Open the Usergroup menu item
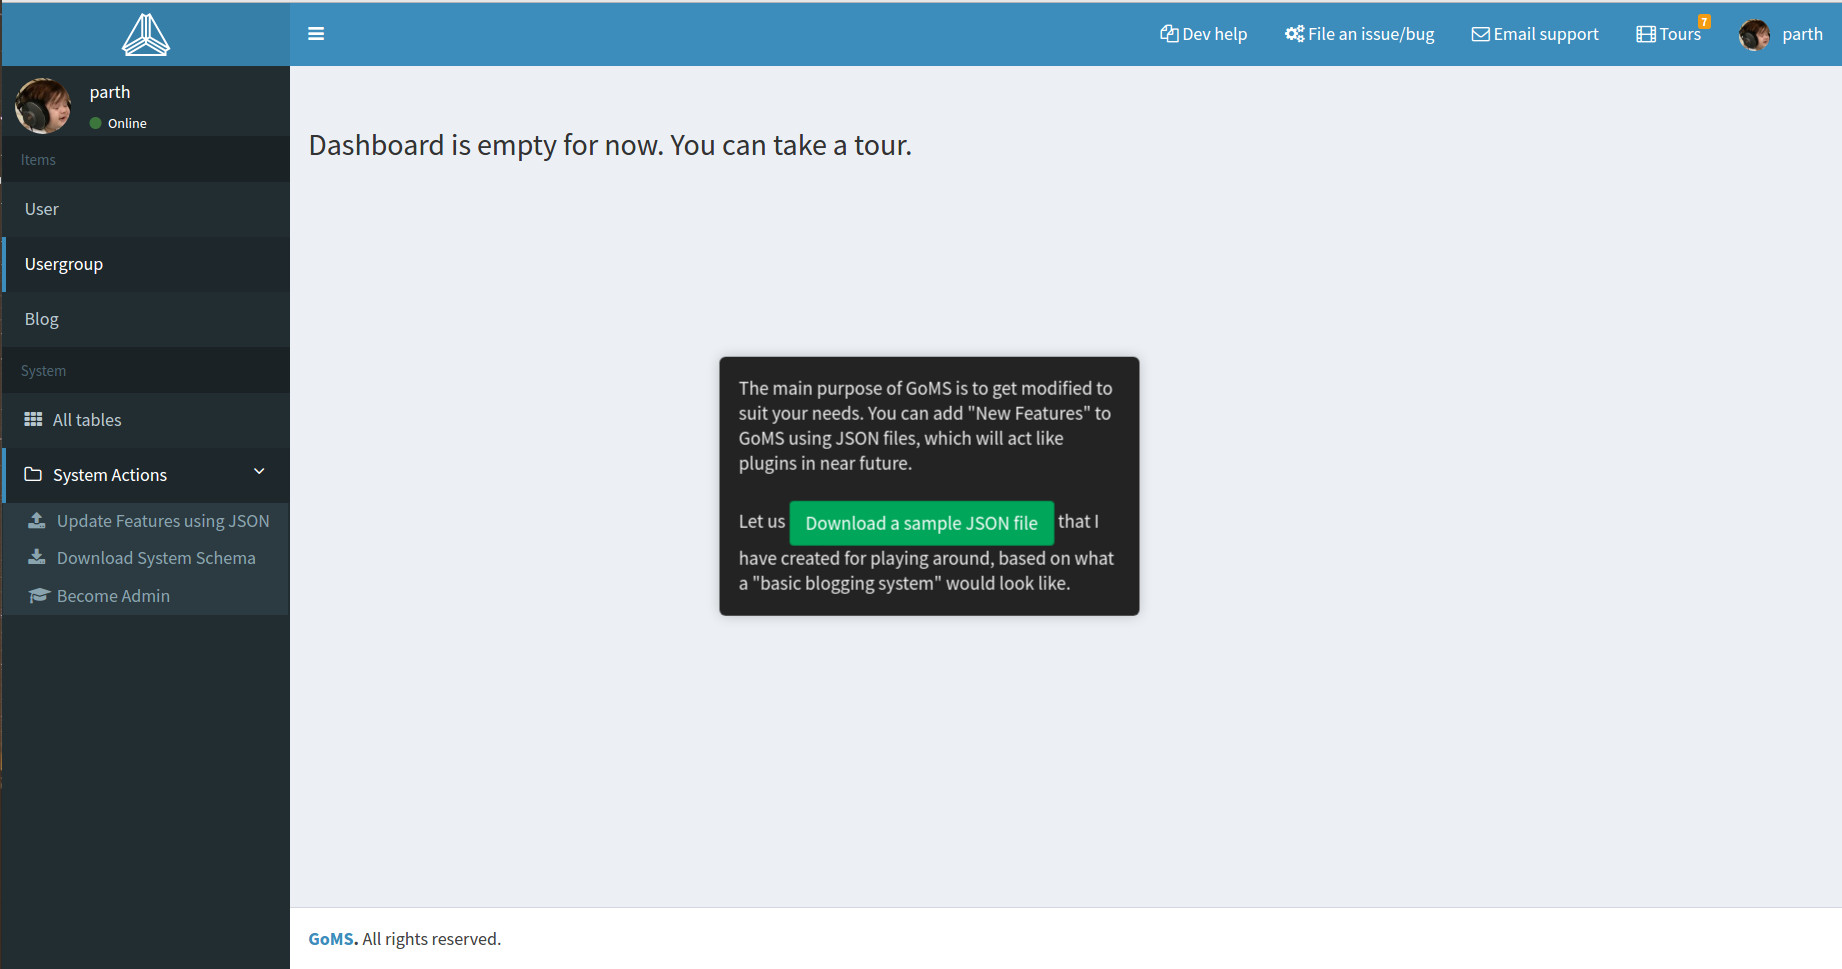 146,264
